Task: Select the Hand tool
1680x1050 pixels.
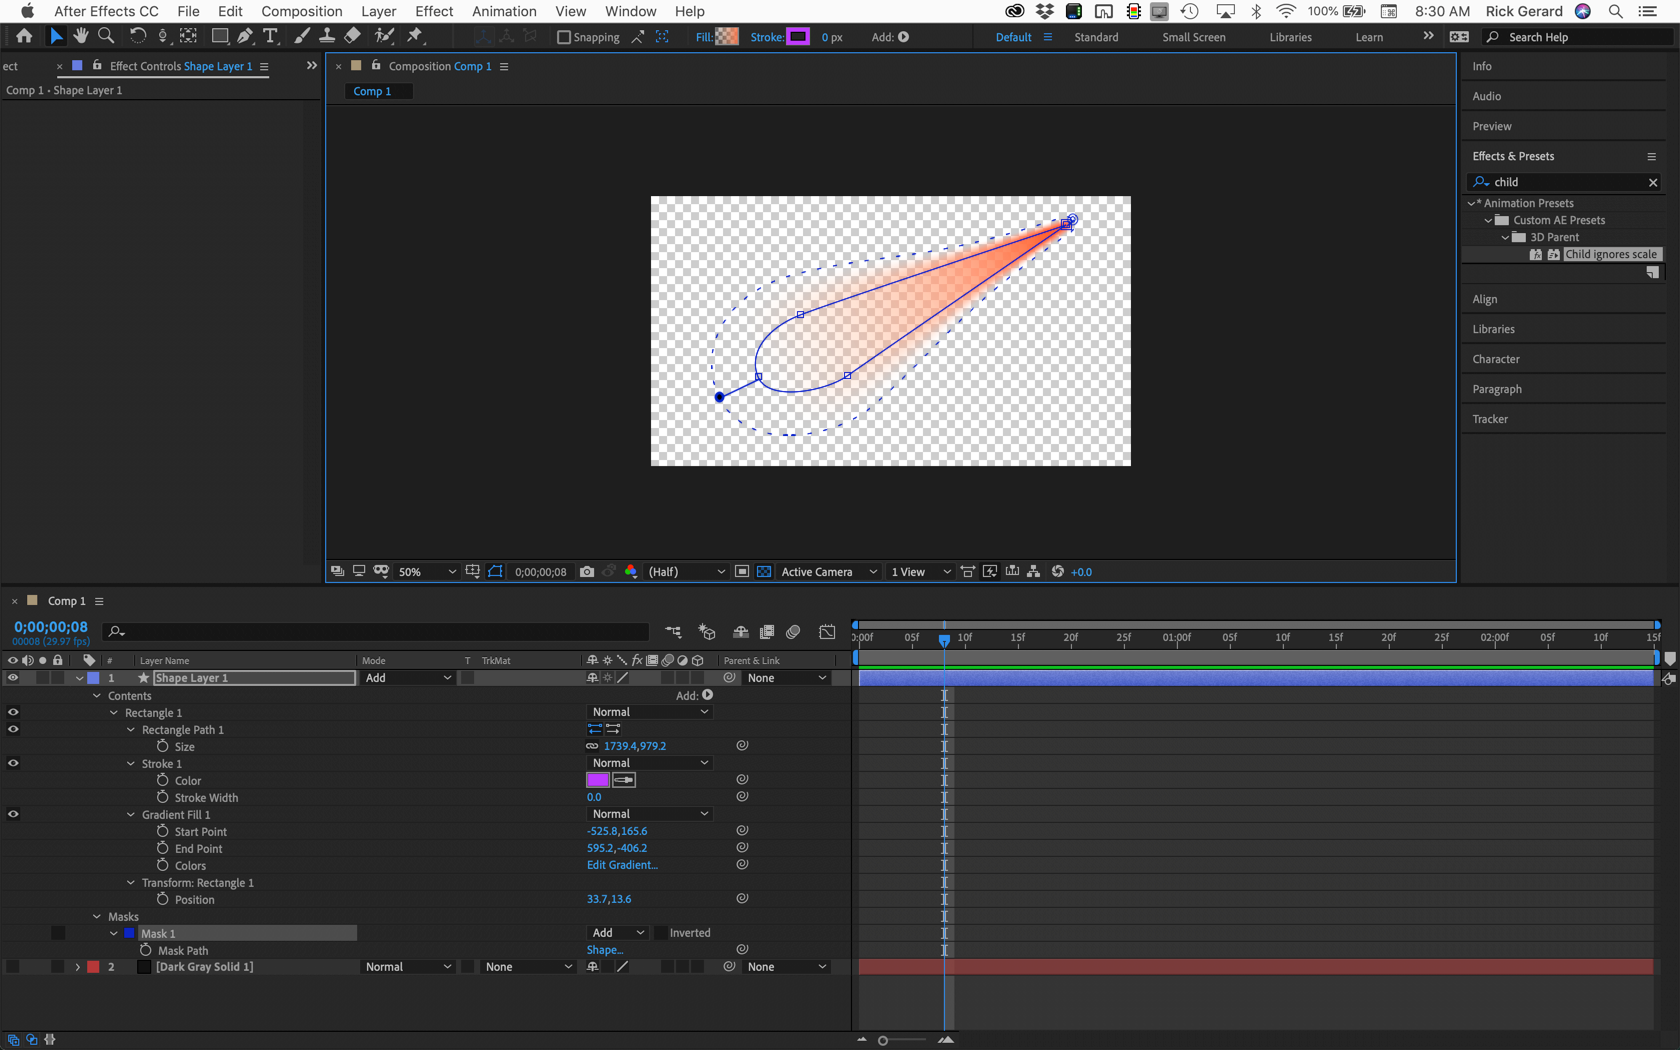Action: coord(80,36)
